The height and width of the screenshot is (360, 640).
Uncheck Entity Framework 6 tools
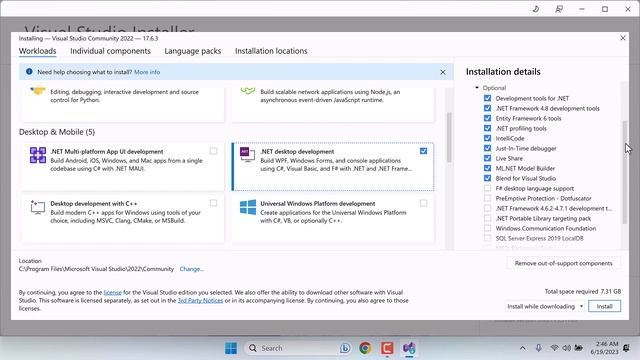(487, 118)
